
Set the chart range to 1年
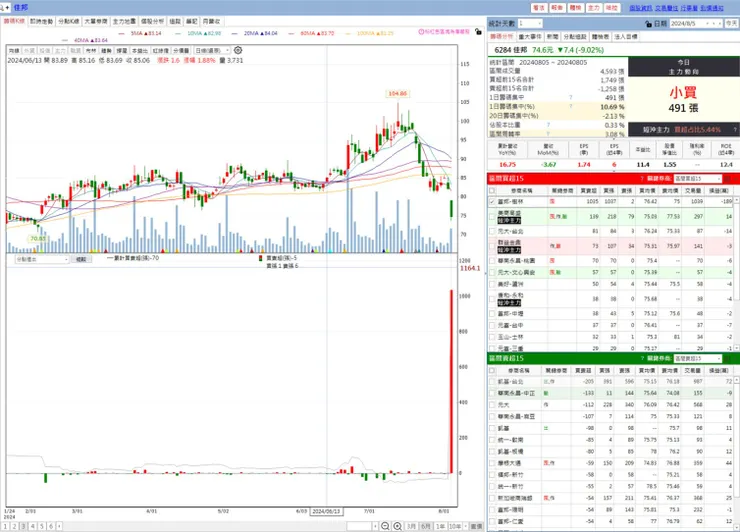click(x=441, y=526)
